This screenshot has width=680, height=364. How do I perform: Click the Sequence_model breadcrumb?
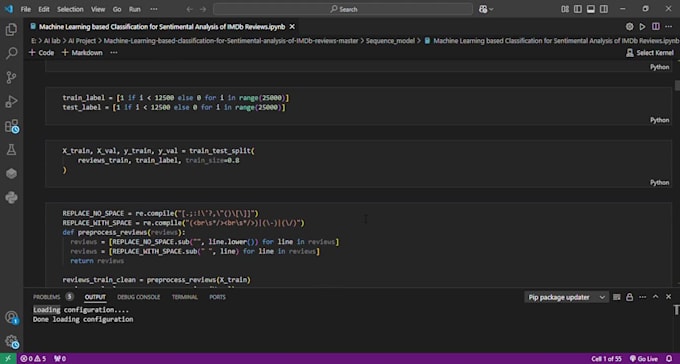[x=390, y=41]
